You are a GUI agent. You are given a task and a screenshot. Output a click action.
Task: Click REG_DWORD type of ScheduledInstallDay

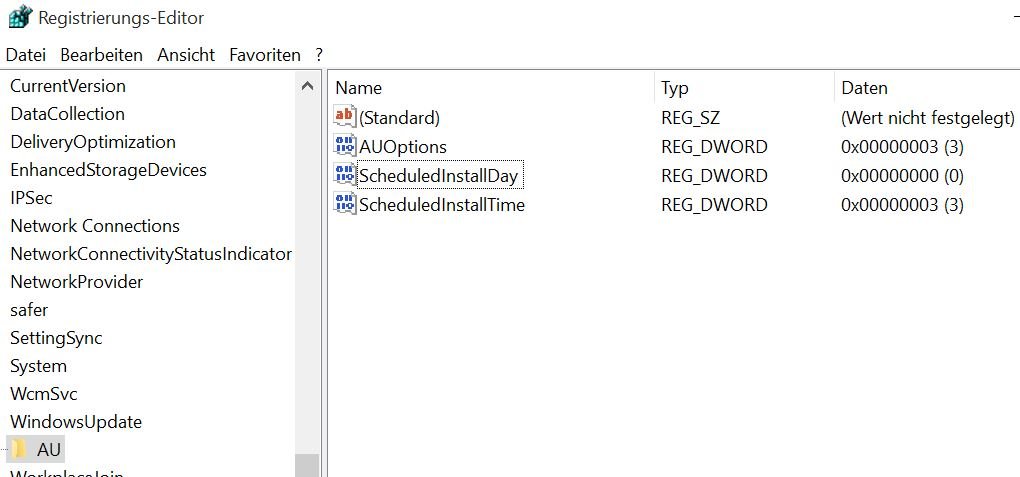[x=714, y=176]
